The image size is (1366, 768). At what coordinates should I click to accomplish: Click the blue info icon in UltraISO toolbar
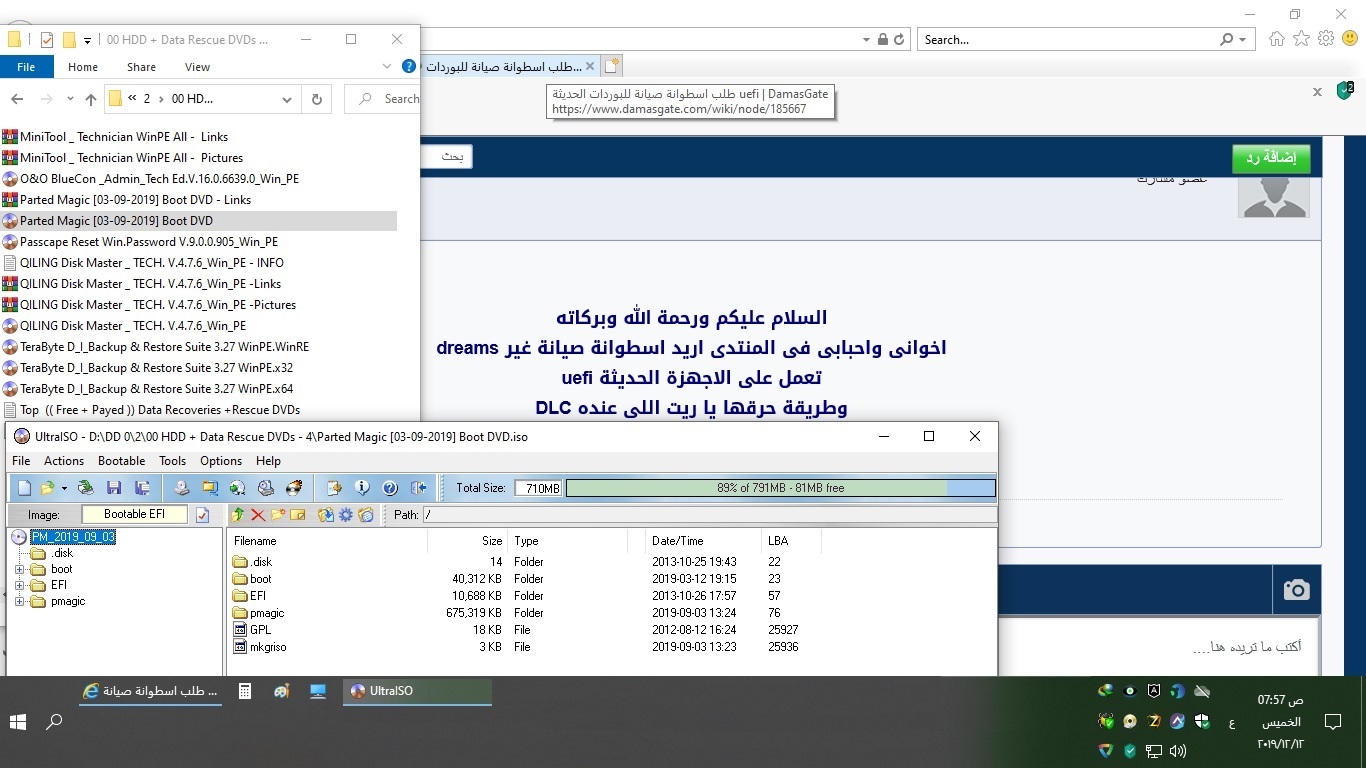(362, 488)
